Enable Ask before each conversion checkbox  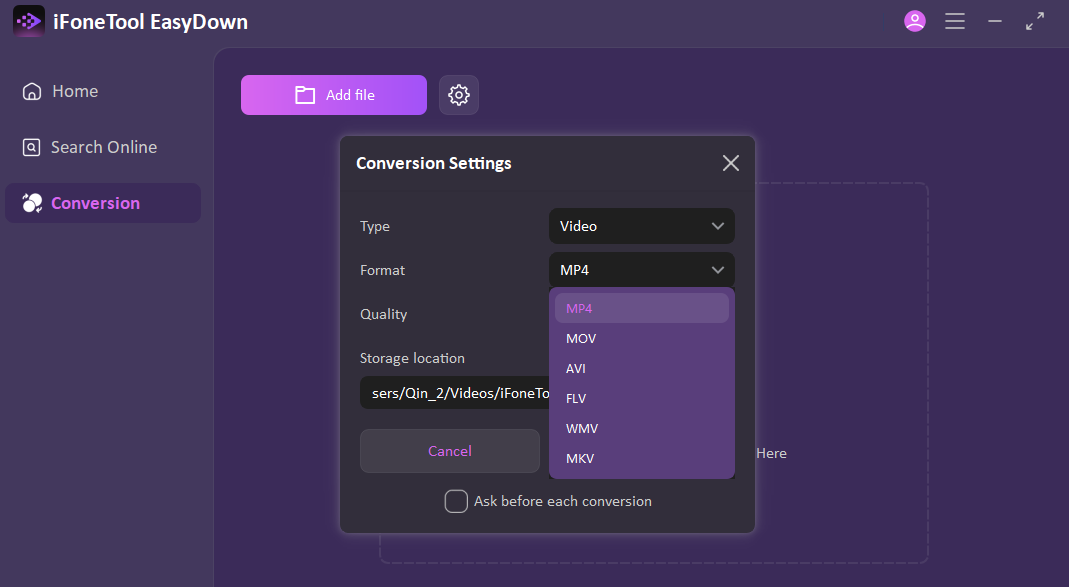[456, 501]
